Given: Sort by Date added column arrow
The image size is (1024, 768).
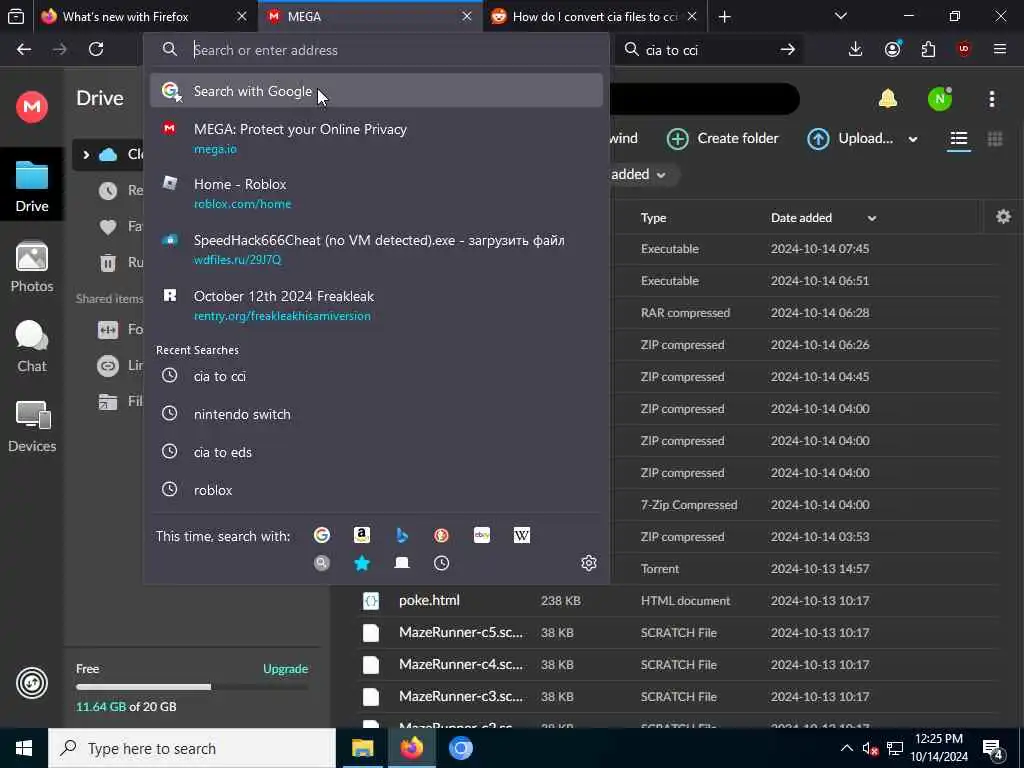Looking at the screenshot, I should pos(872,218).
